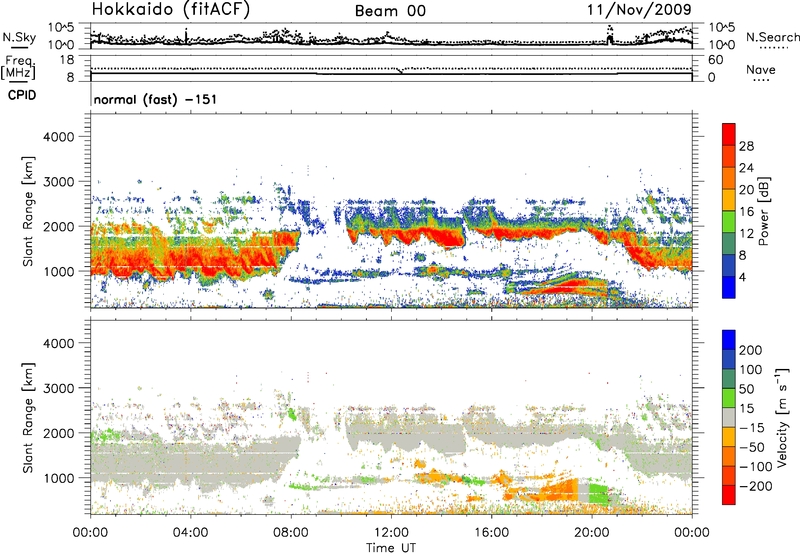This screenshot has height=554, width=800.
Task: Click the 'Beam 00' label
Action: [x=390, y=11]
